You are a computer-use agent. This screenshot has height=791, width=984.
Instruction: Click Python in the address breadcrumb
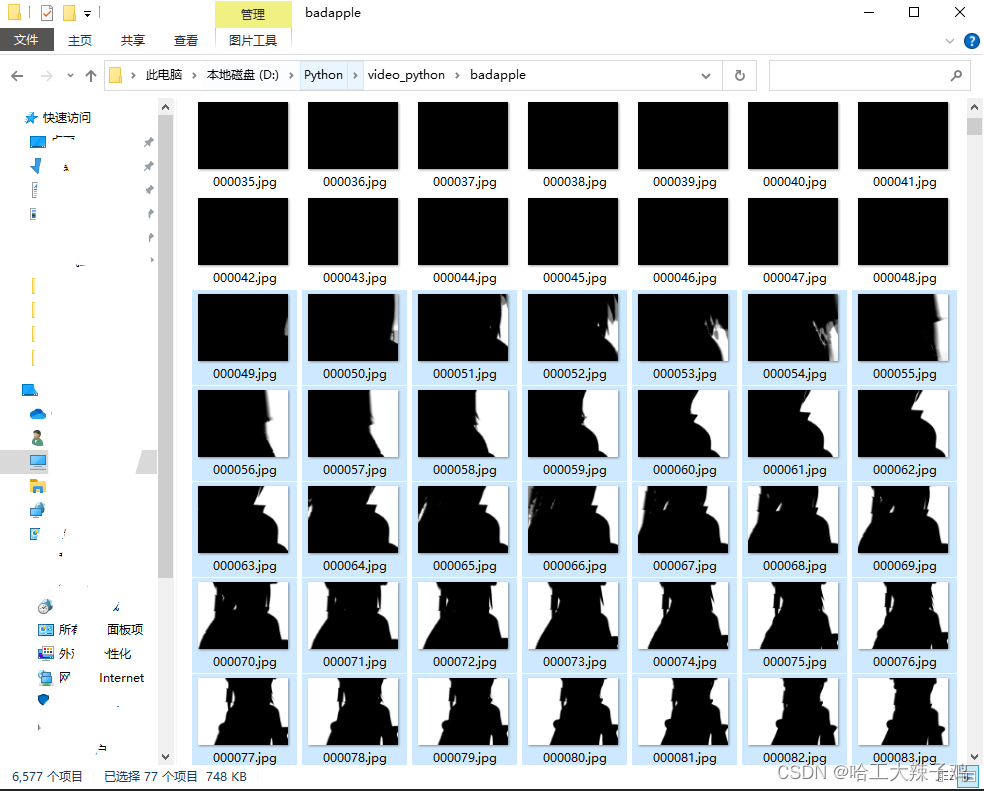(323, 75)
